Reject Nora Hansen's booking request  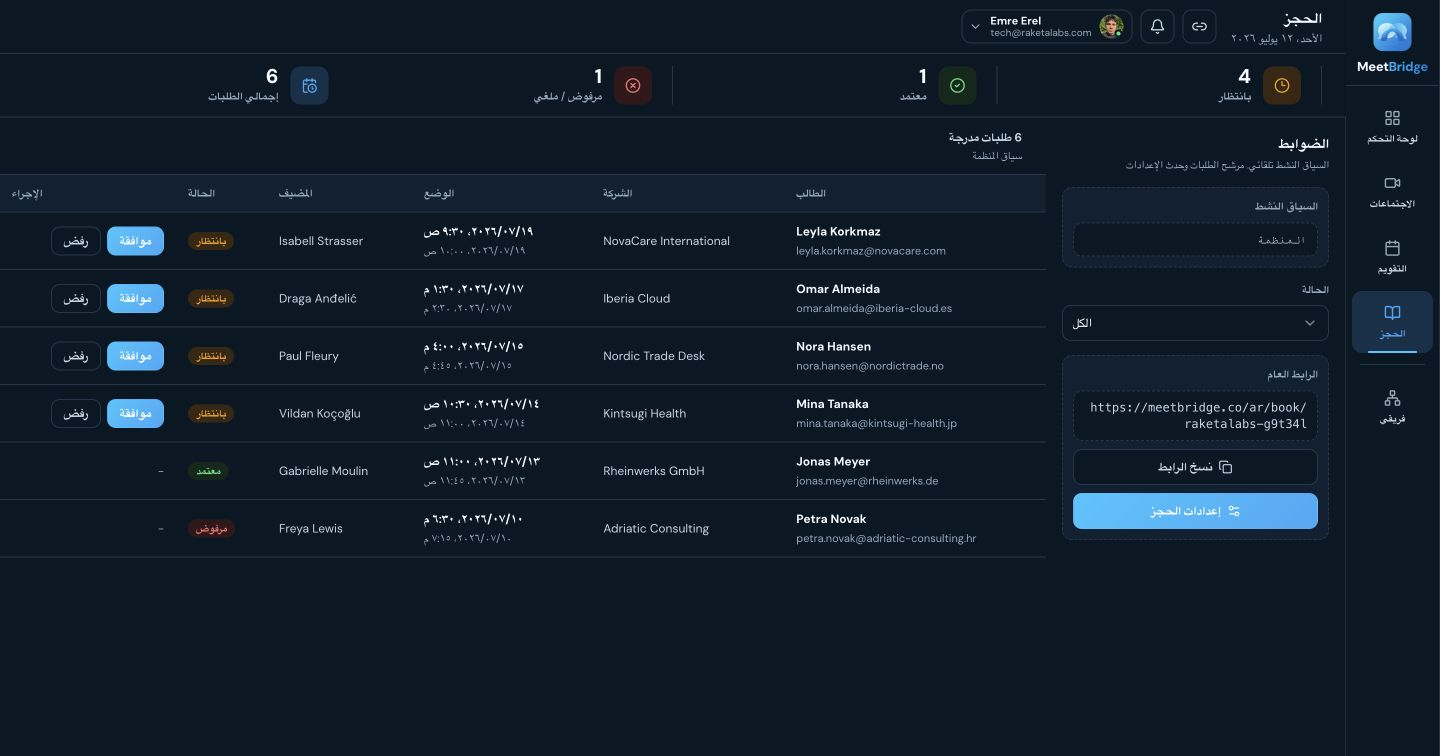click(x=76, y=356)
